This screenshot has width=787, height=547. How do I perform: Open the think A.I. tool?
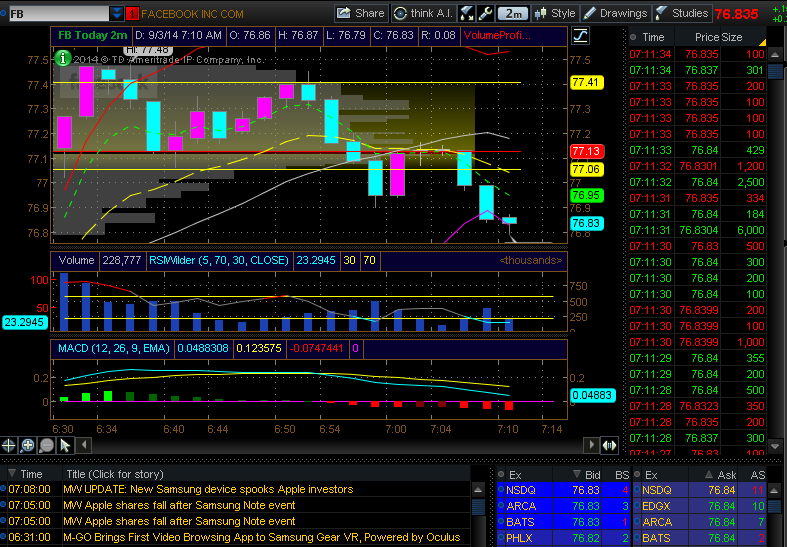coord(424,14)
